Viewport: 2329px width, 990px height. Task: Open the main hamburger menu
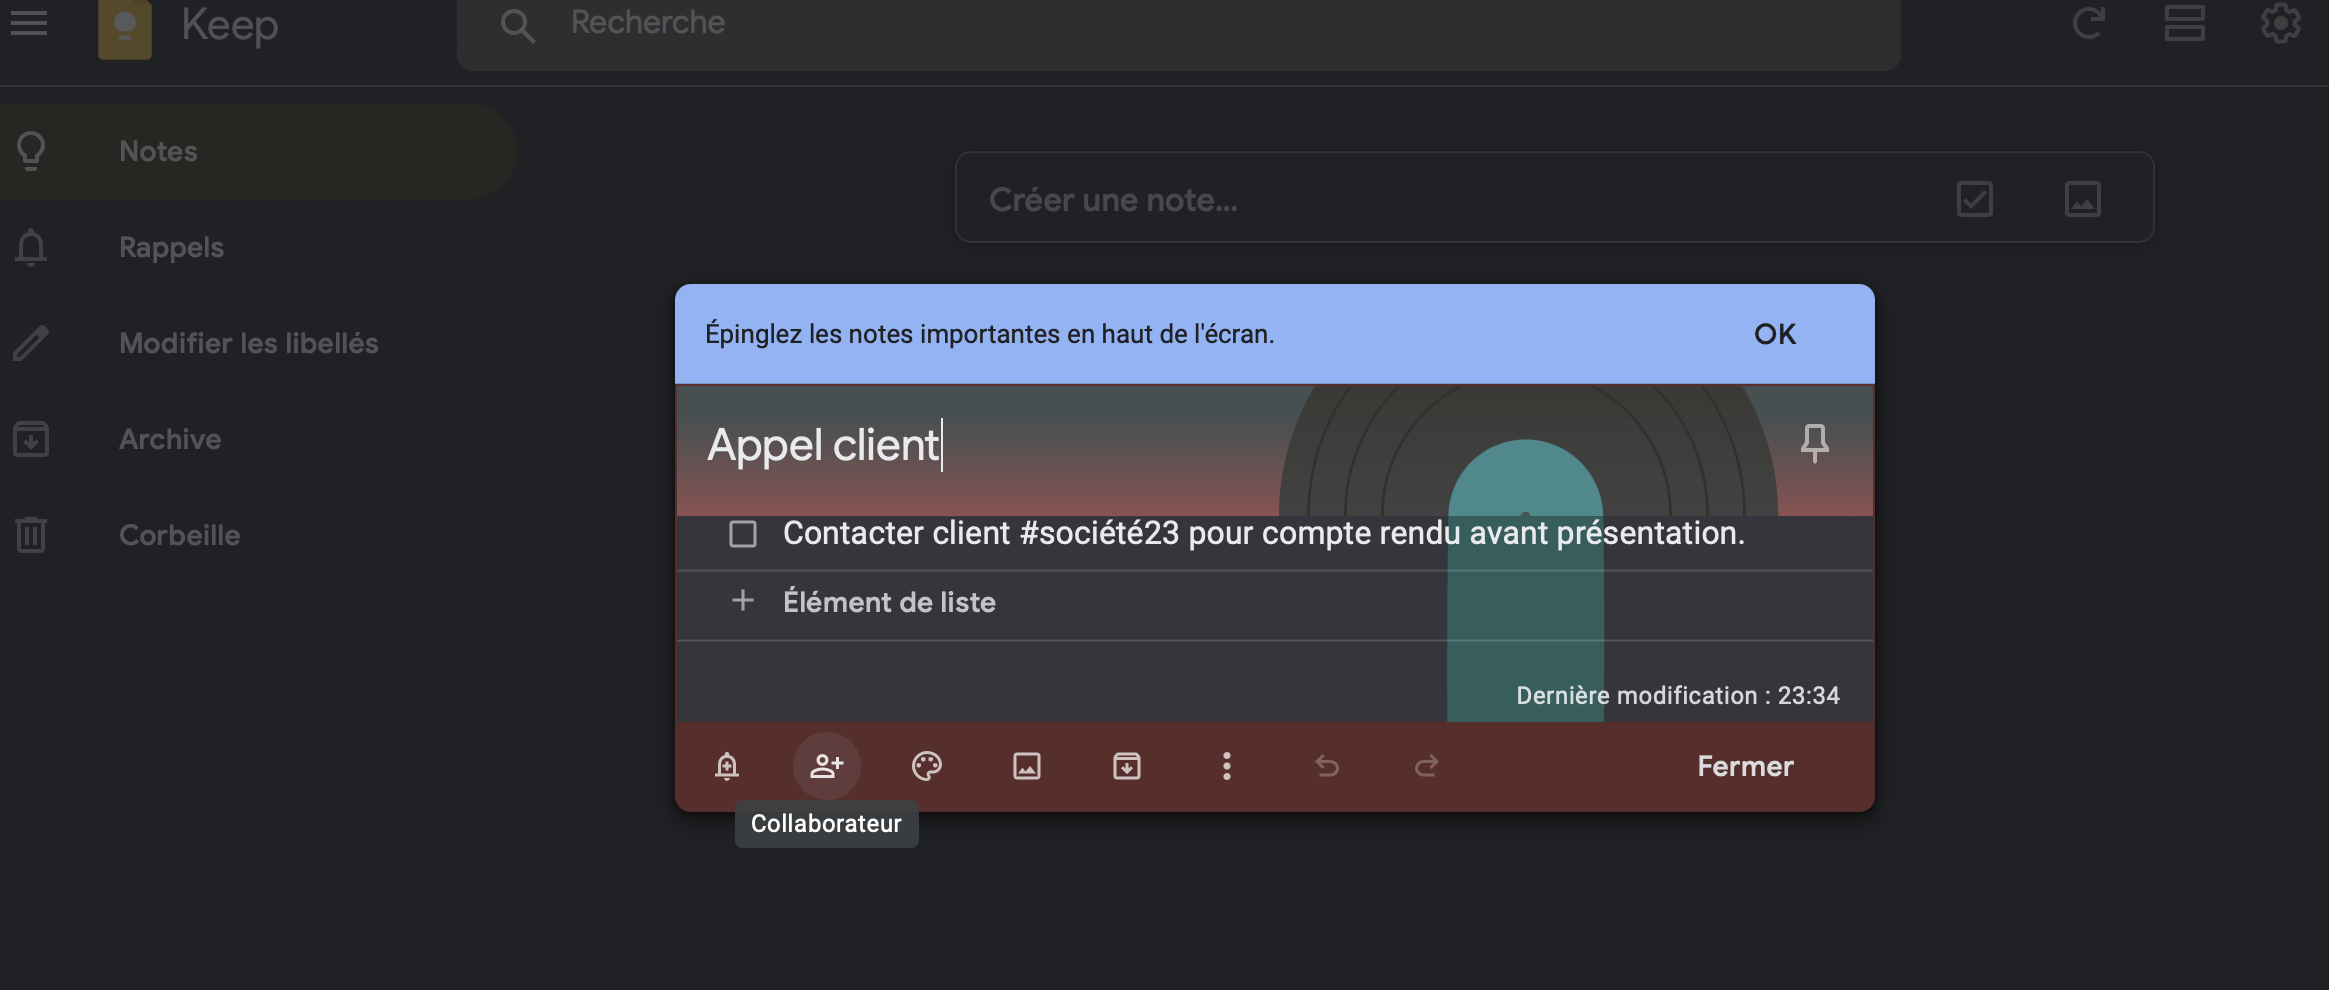click(x=29, y=22)
